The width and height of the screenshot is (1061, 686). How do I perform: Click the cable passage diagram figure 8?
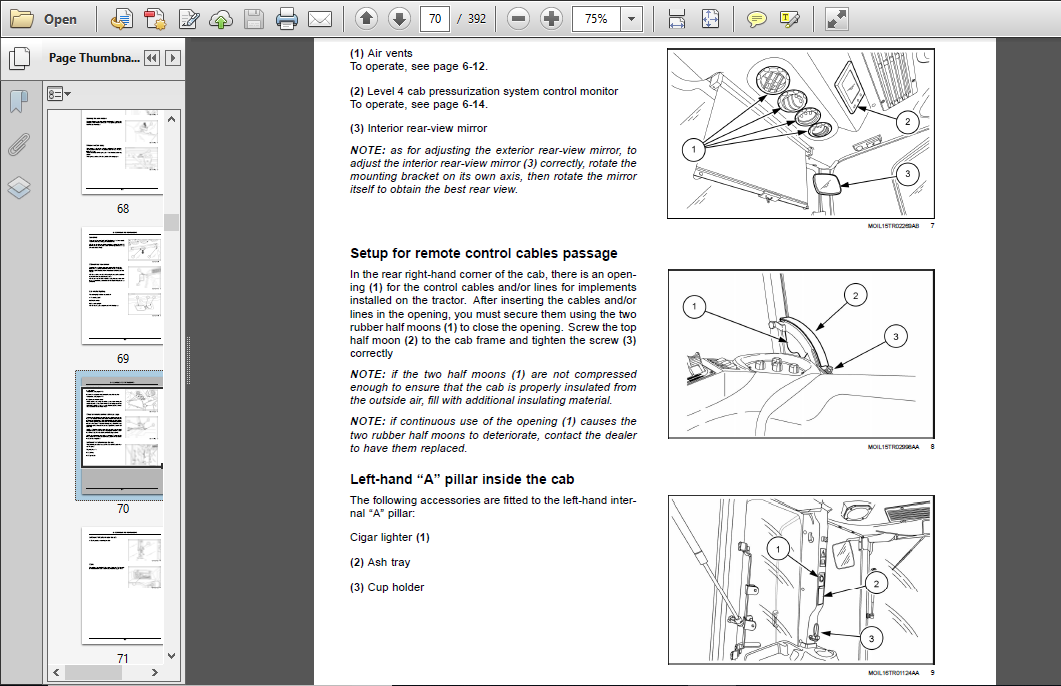point(801,354)
